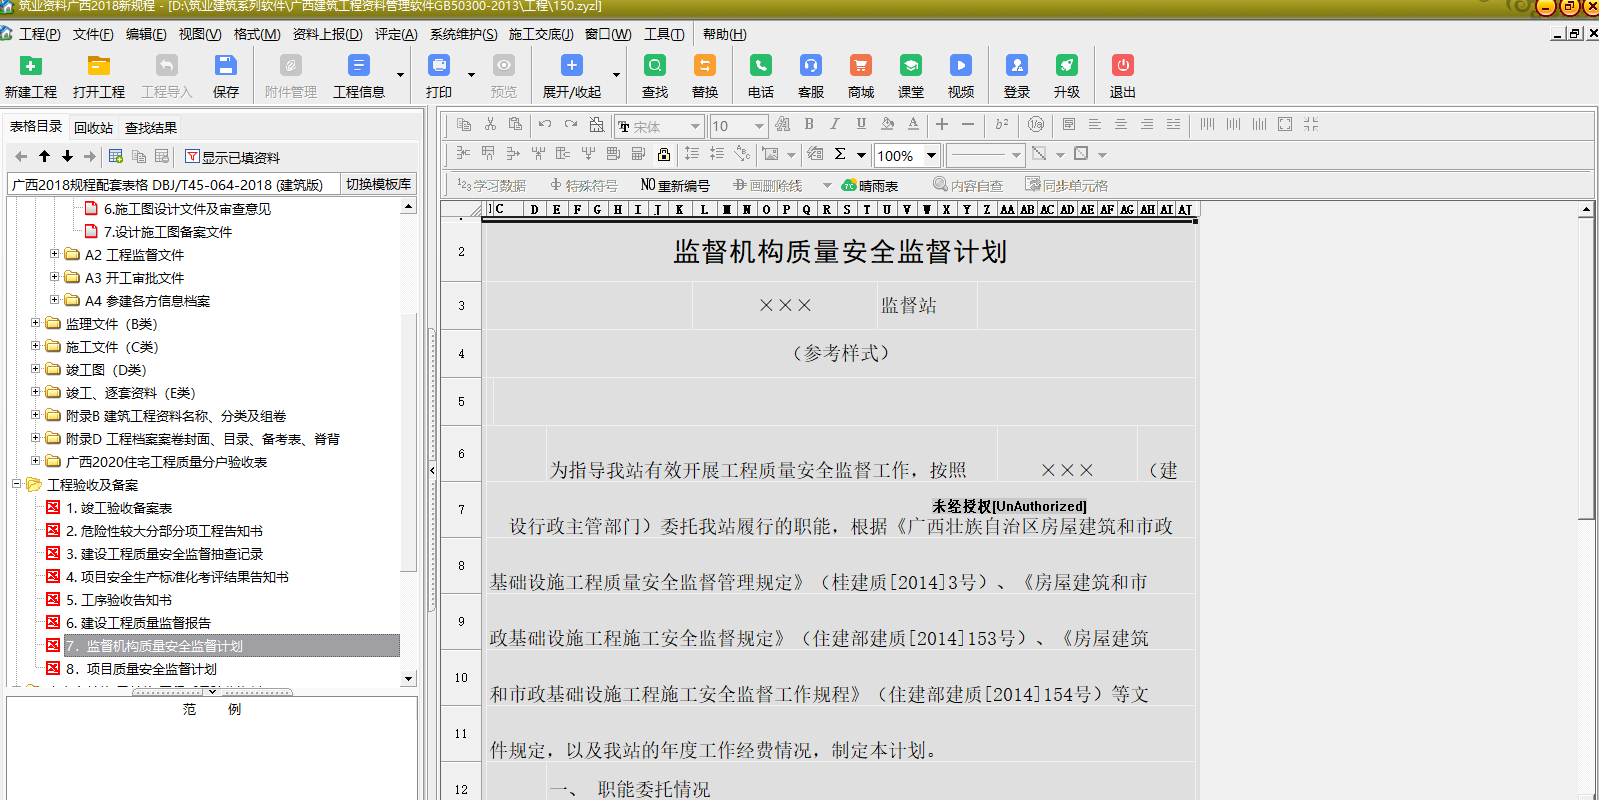Expand the 监理文件 (B类) folder
This screenshot has width=1599, height=800.
click(36, 323)
